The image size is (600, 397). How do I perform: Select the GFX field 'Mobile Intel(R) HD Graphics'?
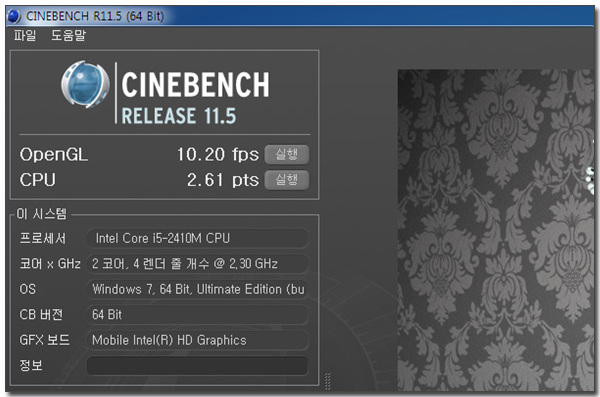pos(197,340)
